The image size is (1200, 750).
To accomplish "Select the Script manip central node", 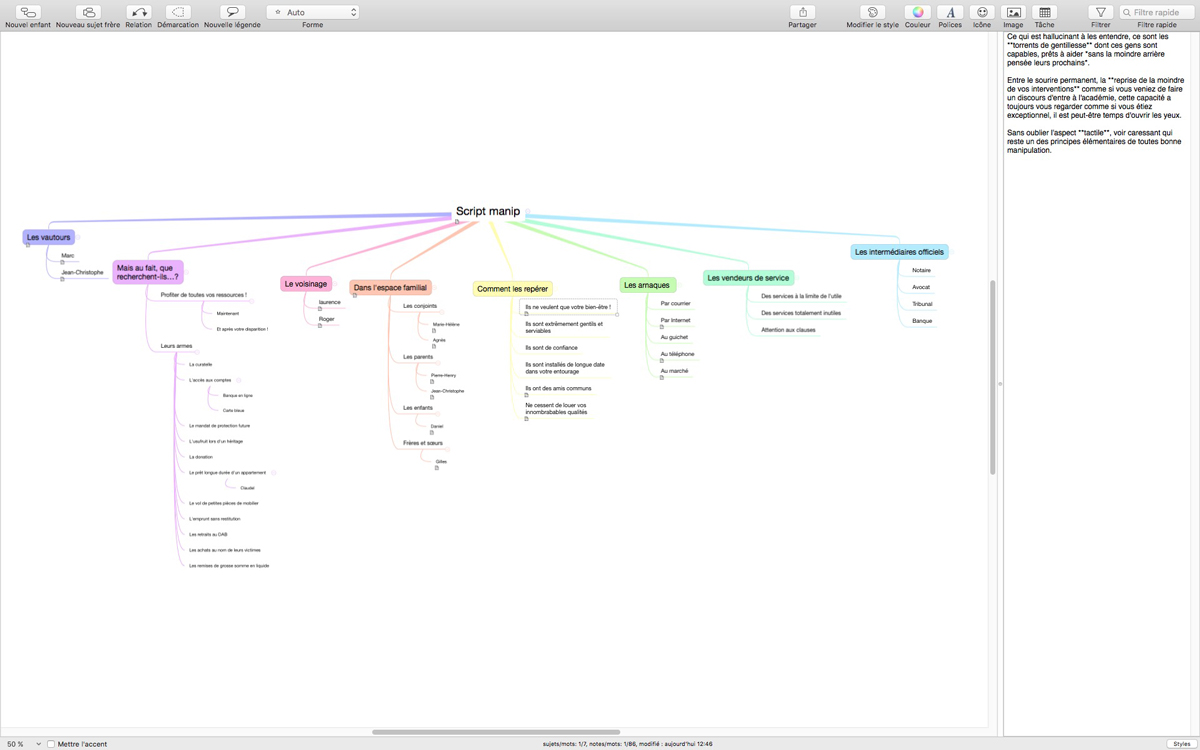I will (x=488, y=211).
